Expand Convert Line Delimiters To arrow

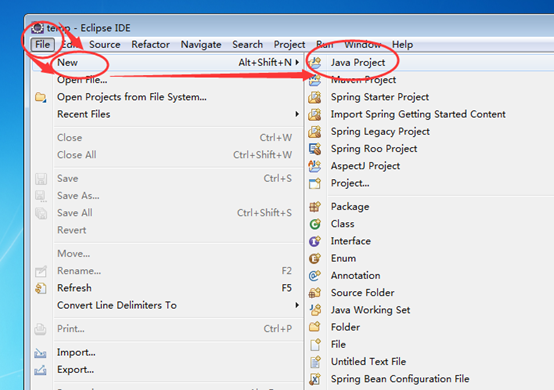pyautogui.click(x=297, y=305)
